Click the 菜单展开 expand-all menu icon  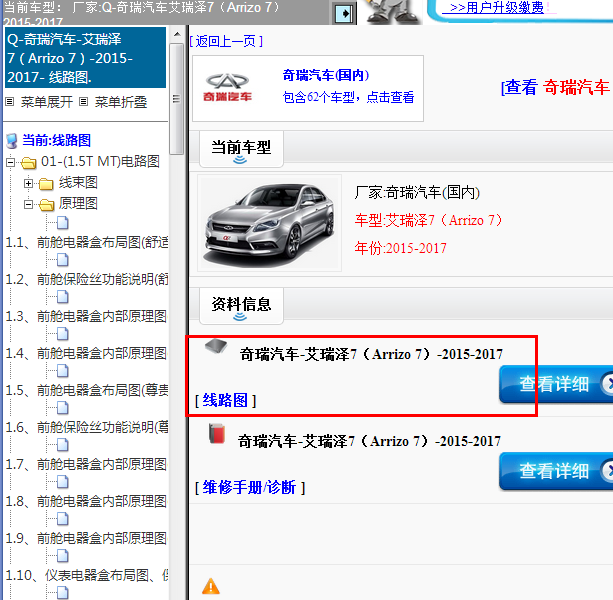[x=10, y=102]
